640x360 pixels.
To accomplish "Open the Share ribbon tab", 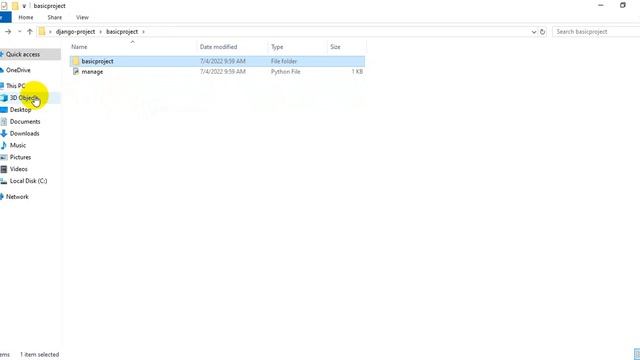I will tap(55, 18).
